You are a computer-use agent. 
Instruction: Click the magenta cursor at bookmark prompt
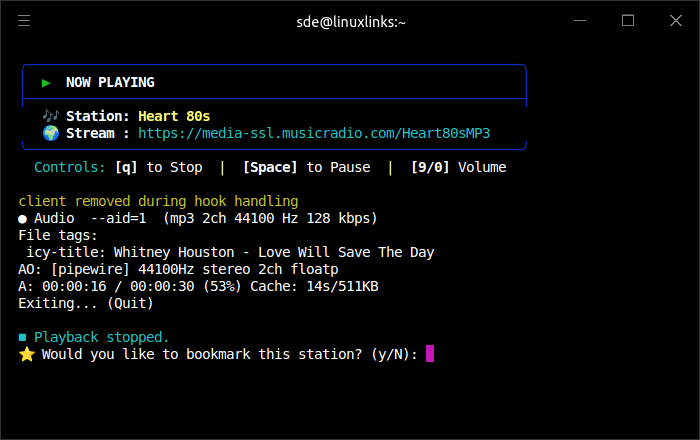(430, 354)
